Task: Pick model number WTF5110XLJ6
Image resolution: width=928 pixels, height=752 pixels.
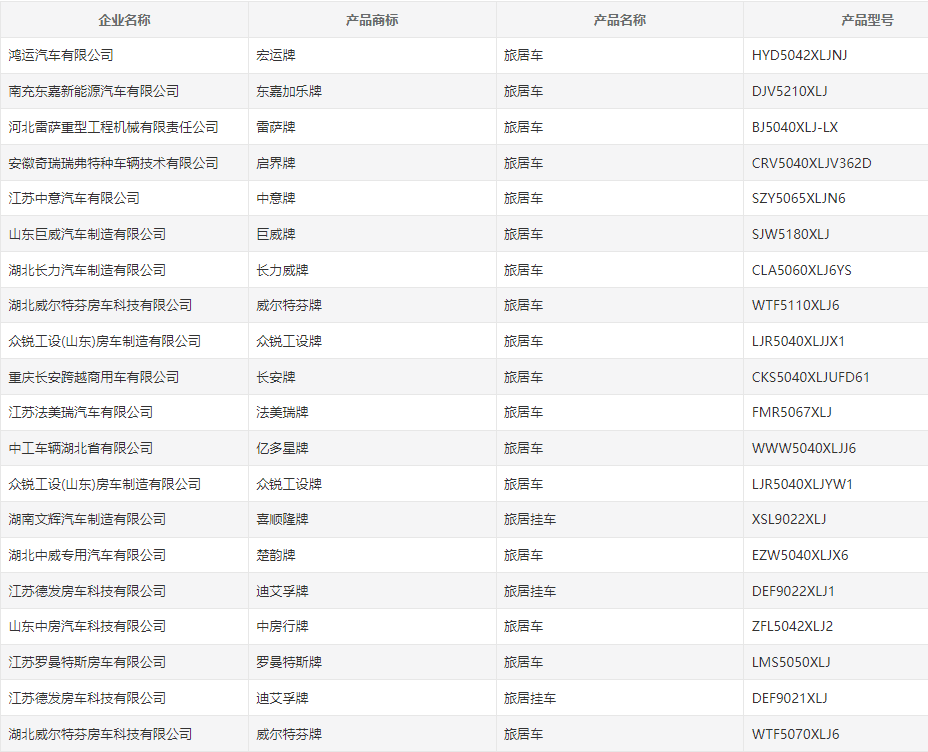Action: click(x=795, y=305)
